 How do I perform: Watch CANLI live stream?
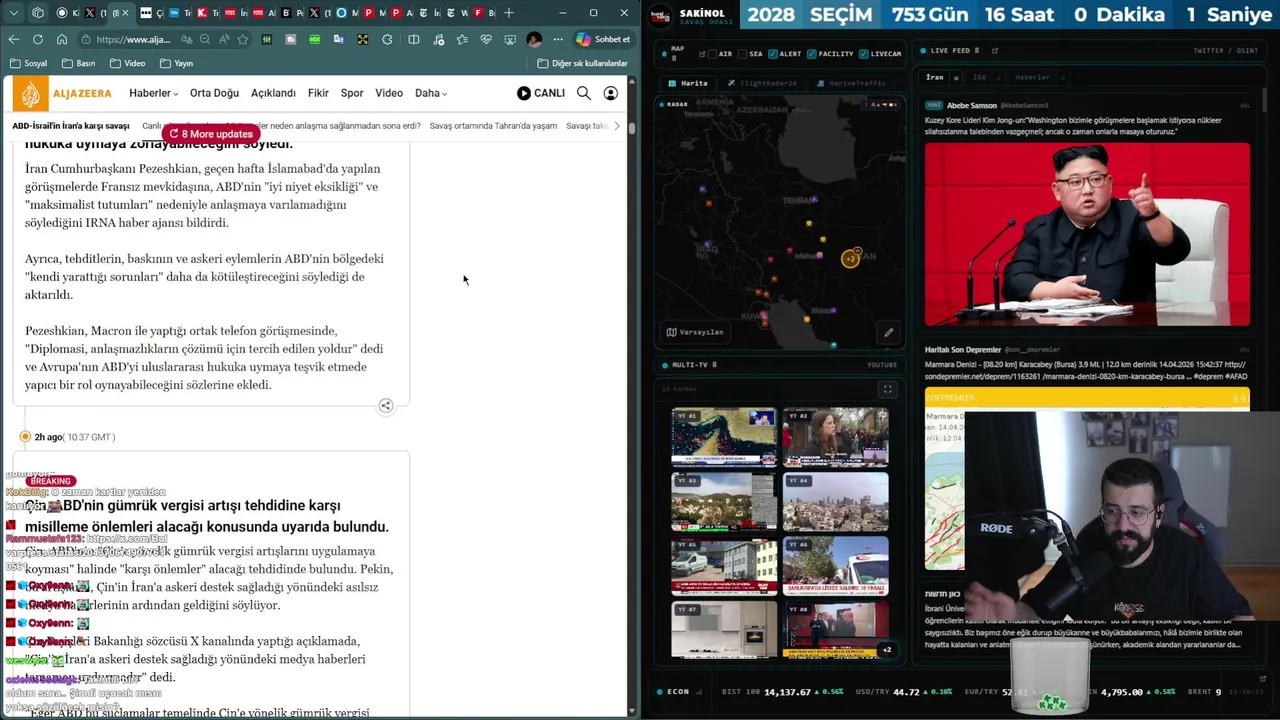tap(541, 93)
